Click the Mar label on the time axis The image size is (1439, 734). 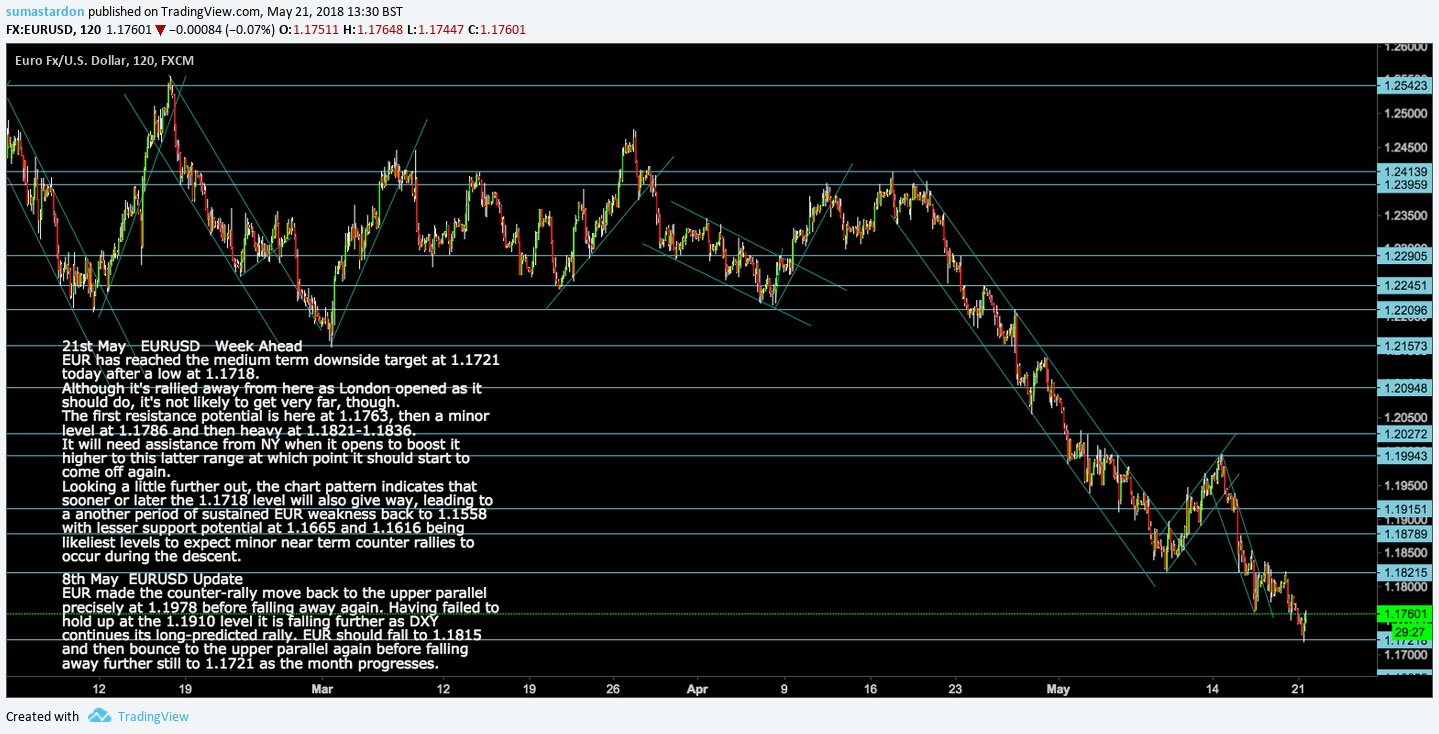pos(321,689)
